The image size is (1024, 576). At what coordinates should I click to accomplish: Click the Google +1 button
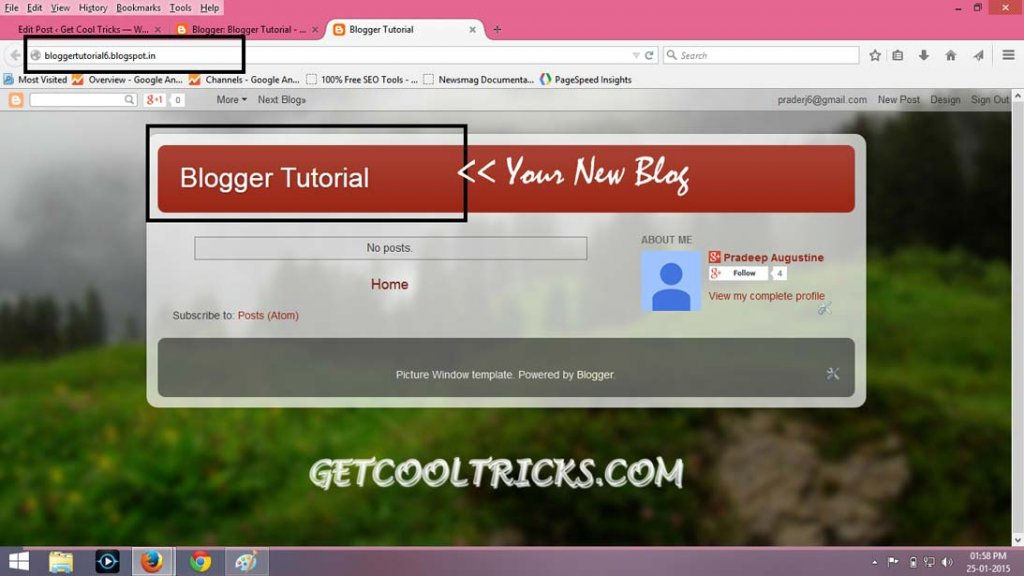pos(155,100)
